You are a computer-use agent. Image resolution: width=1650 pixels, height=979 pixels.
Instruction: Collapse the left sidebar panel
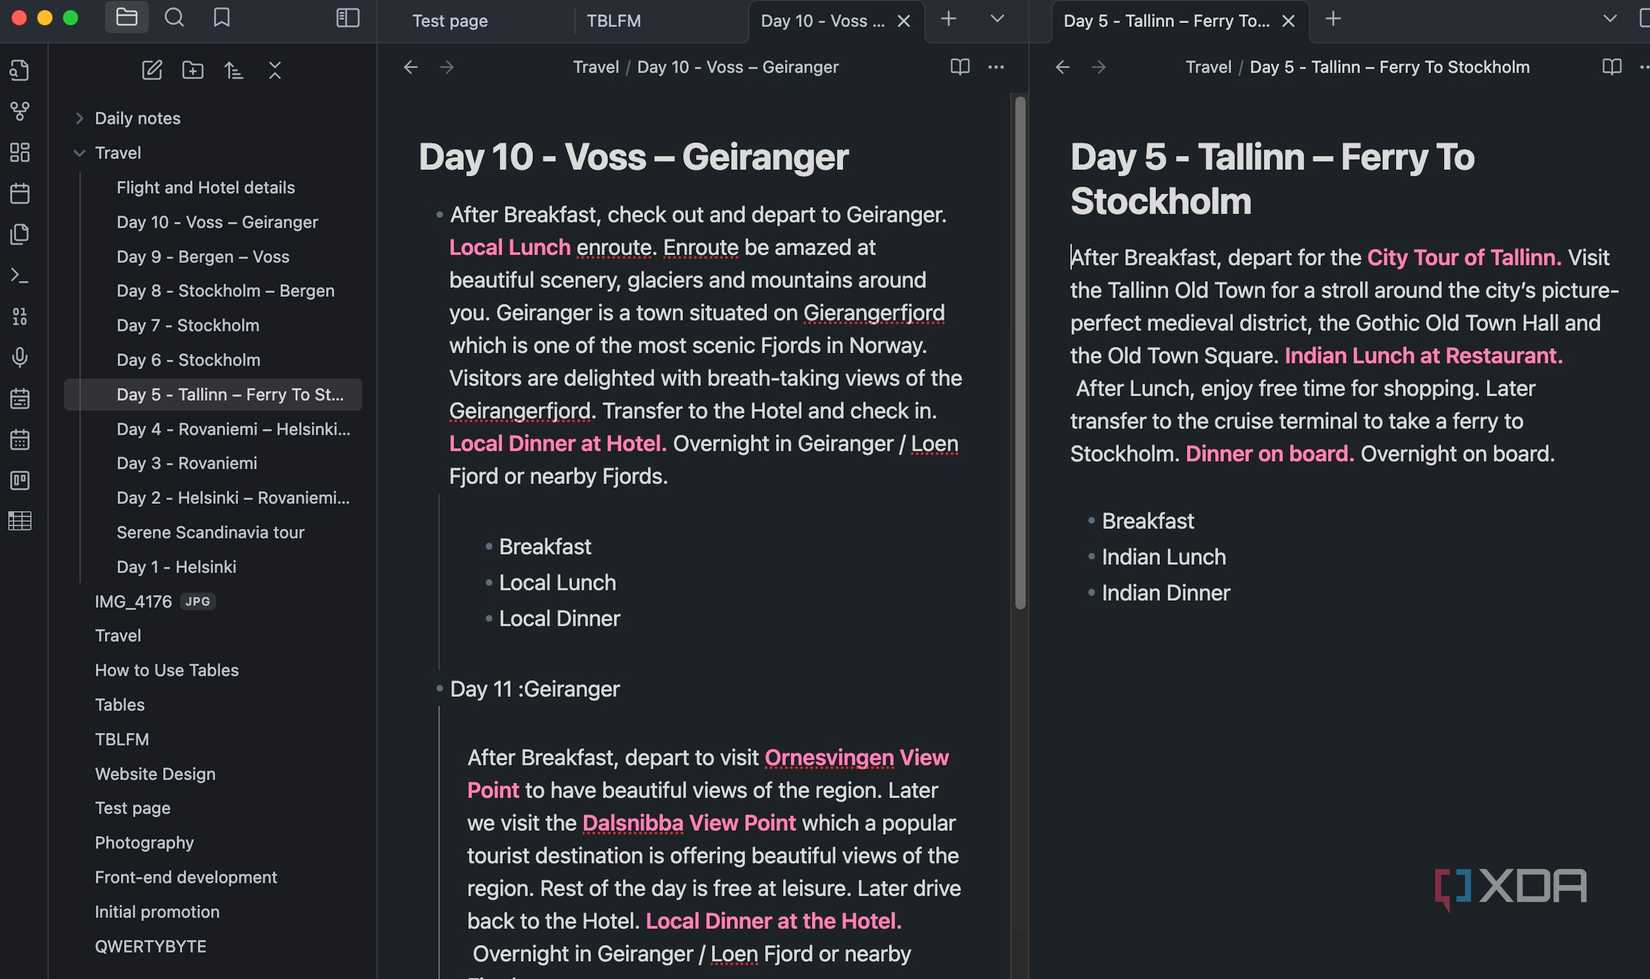tap(347, 17)
